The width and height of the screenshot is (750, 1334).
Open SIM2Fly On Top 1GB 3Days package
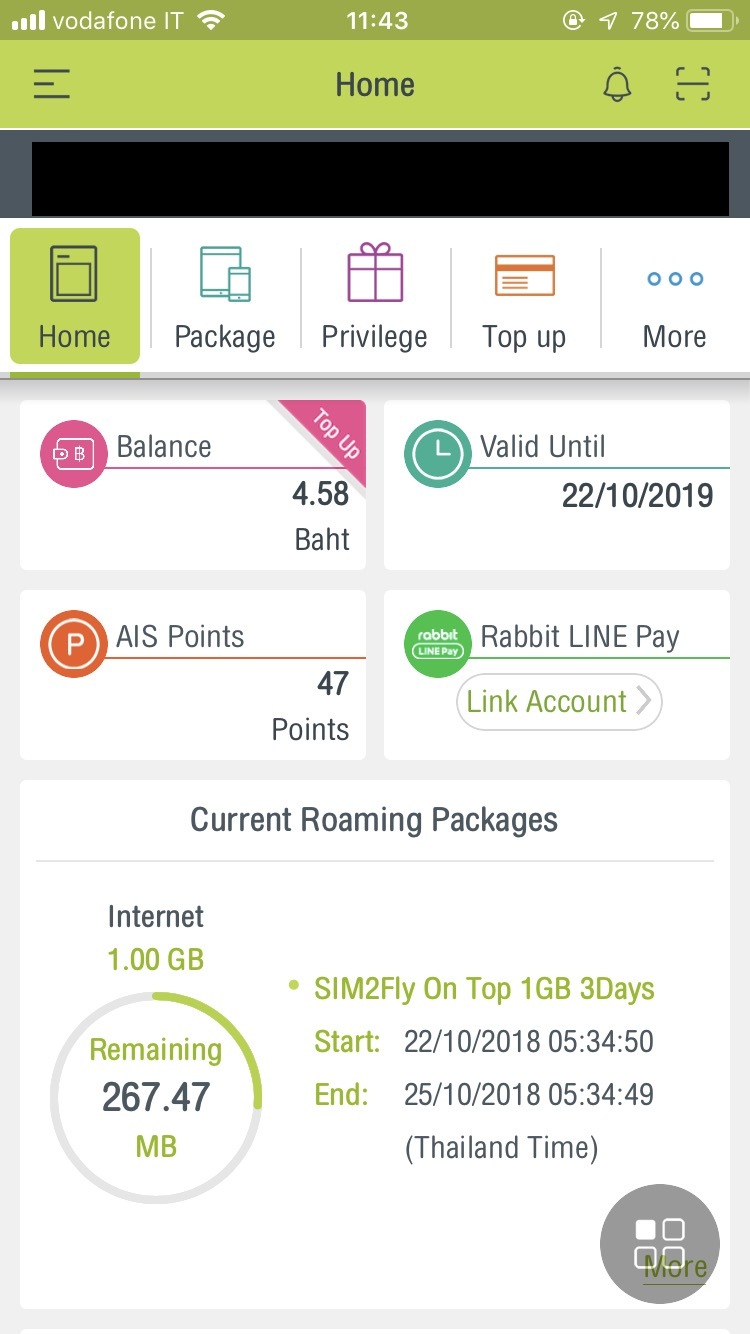click(484, 989)
